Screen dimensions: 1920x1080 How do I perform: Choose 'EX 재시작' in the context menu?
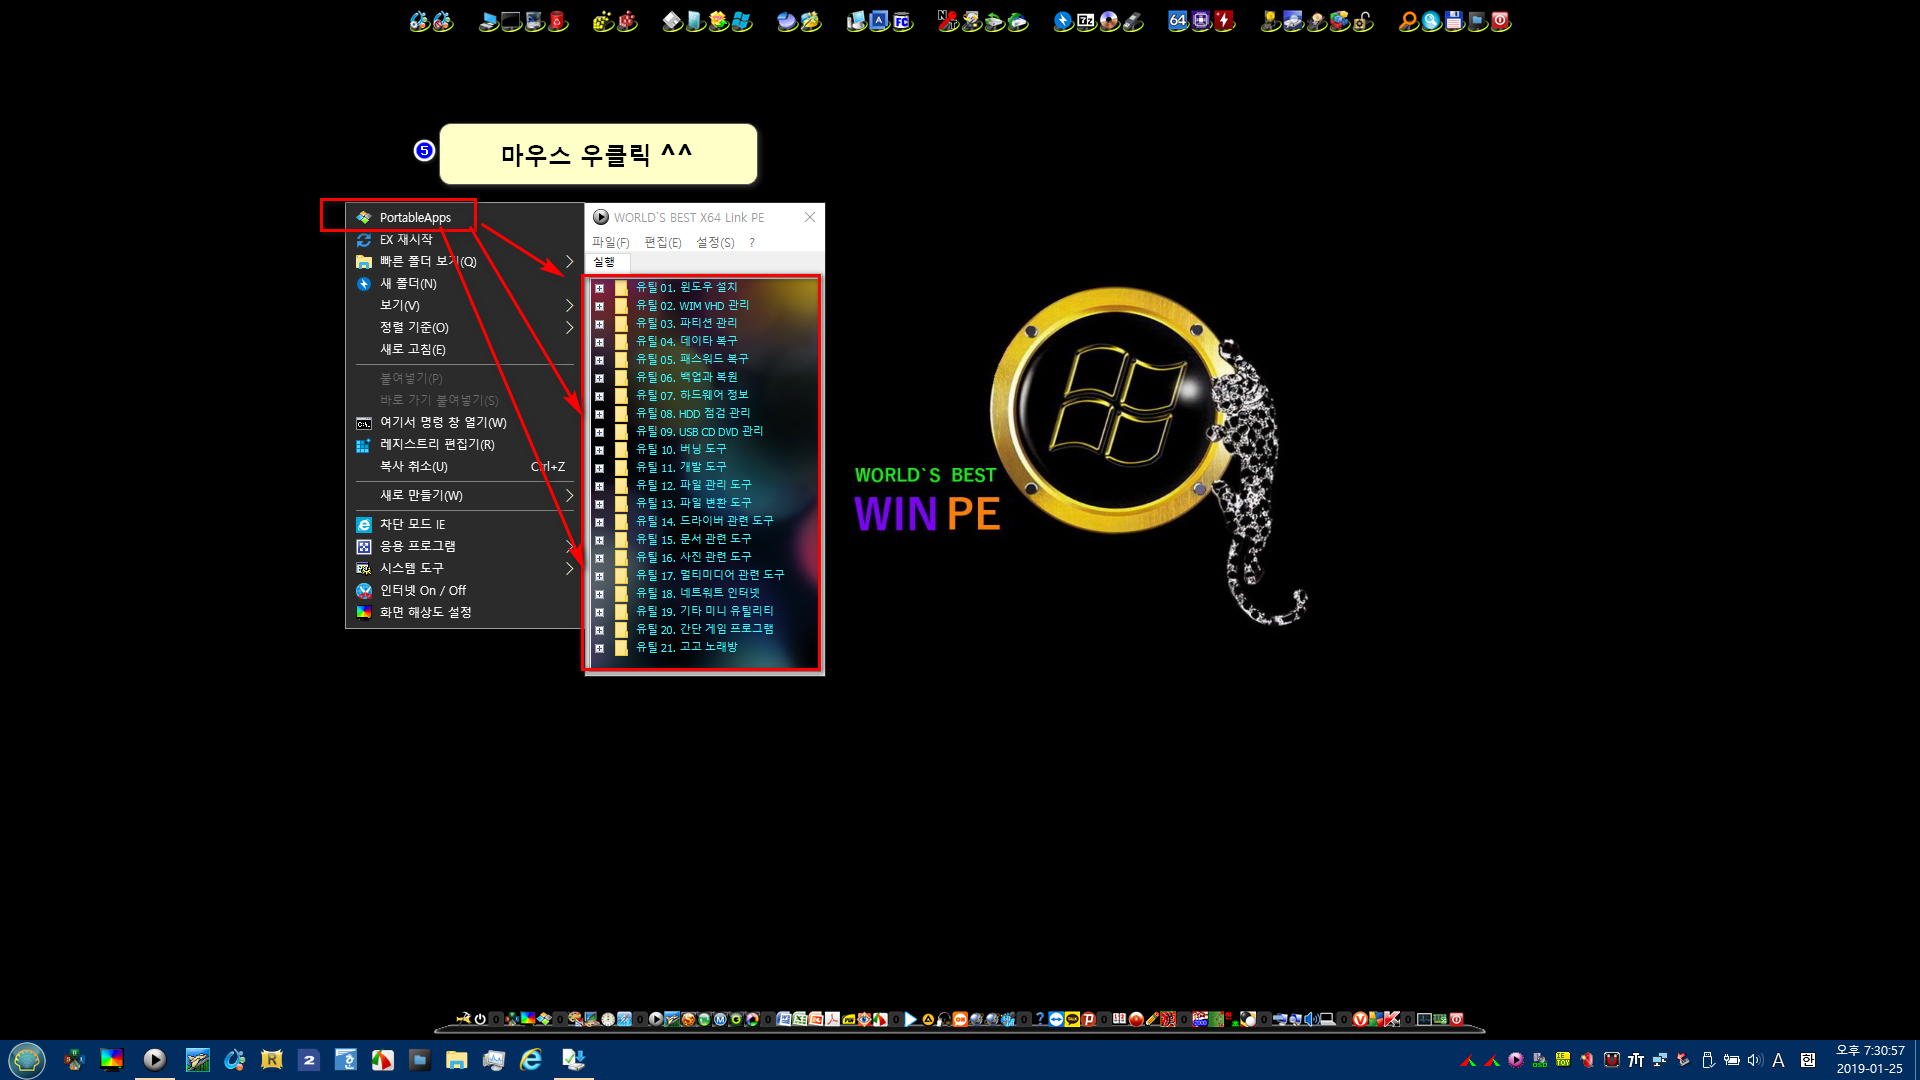point(464,240)
